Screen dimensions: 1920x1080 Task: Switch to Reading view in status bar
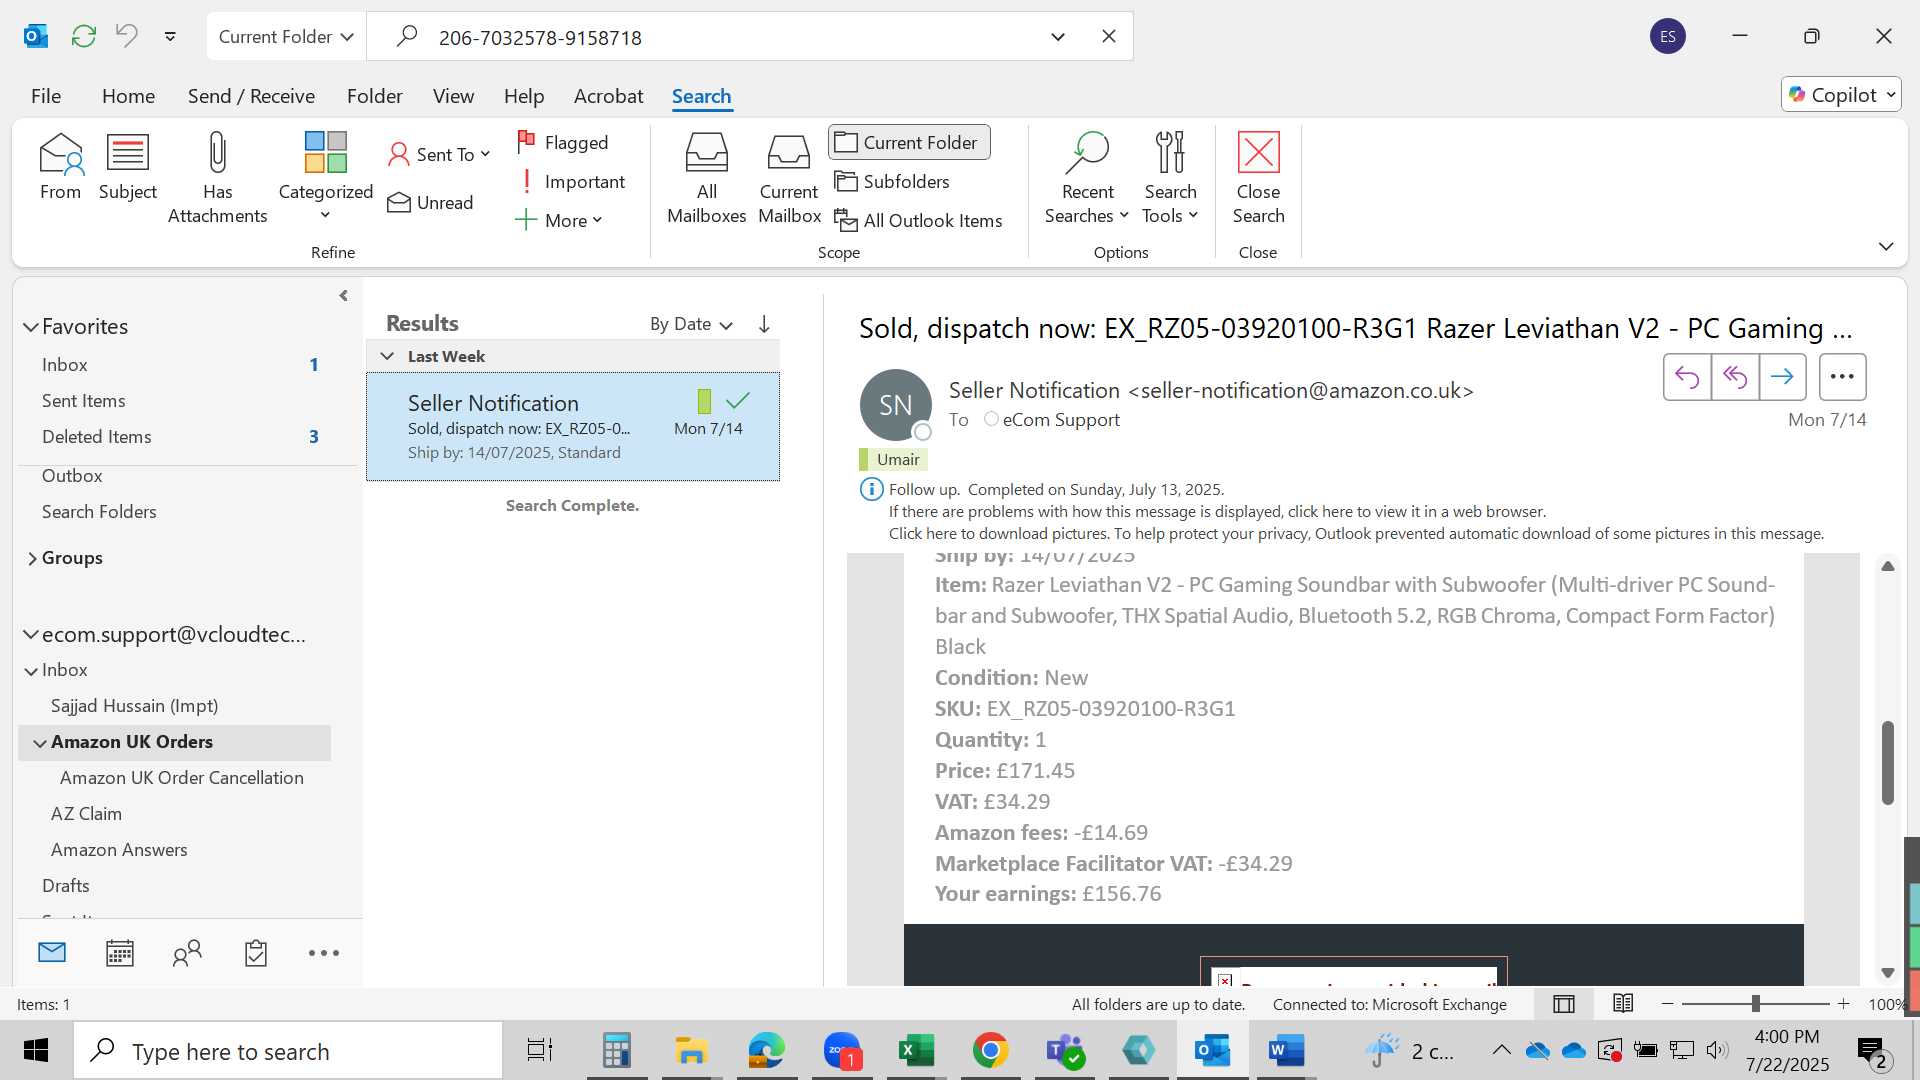1623,1003
